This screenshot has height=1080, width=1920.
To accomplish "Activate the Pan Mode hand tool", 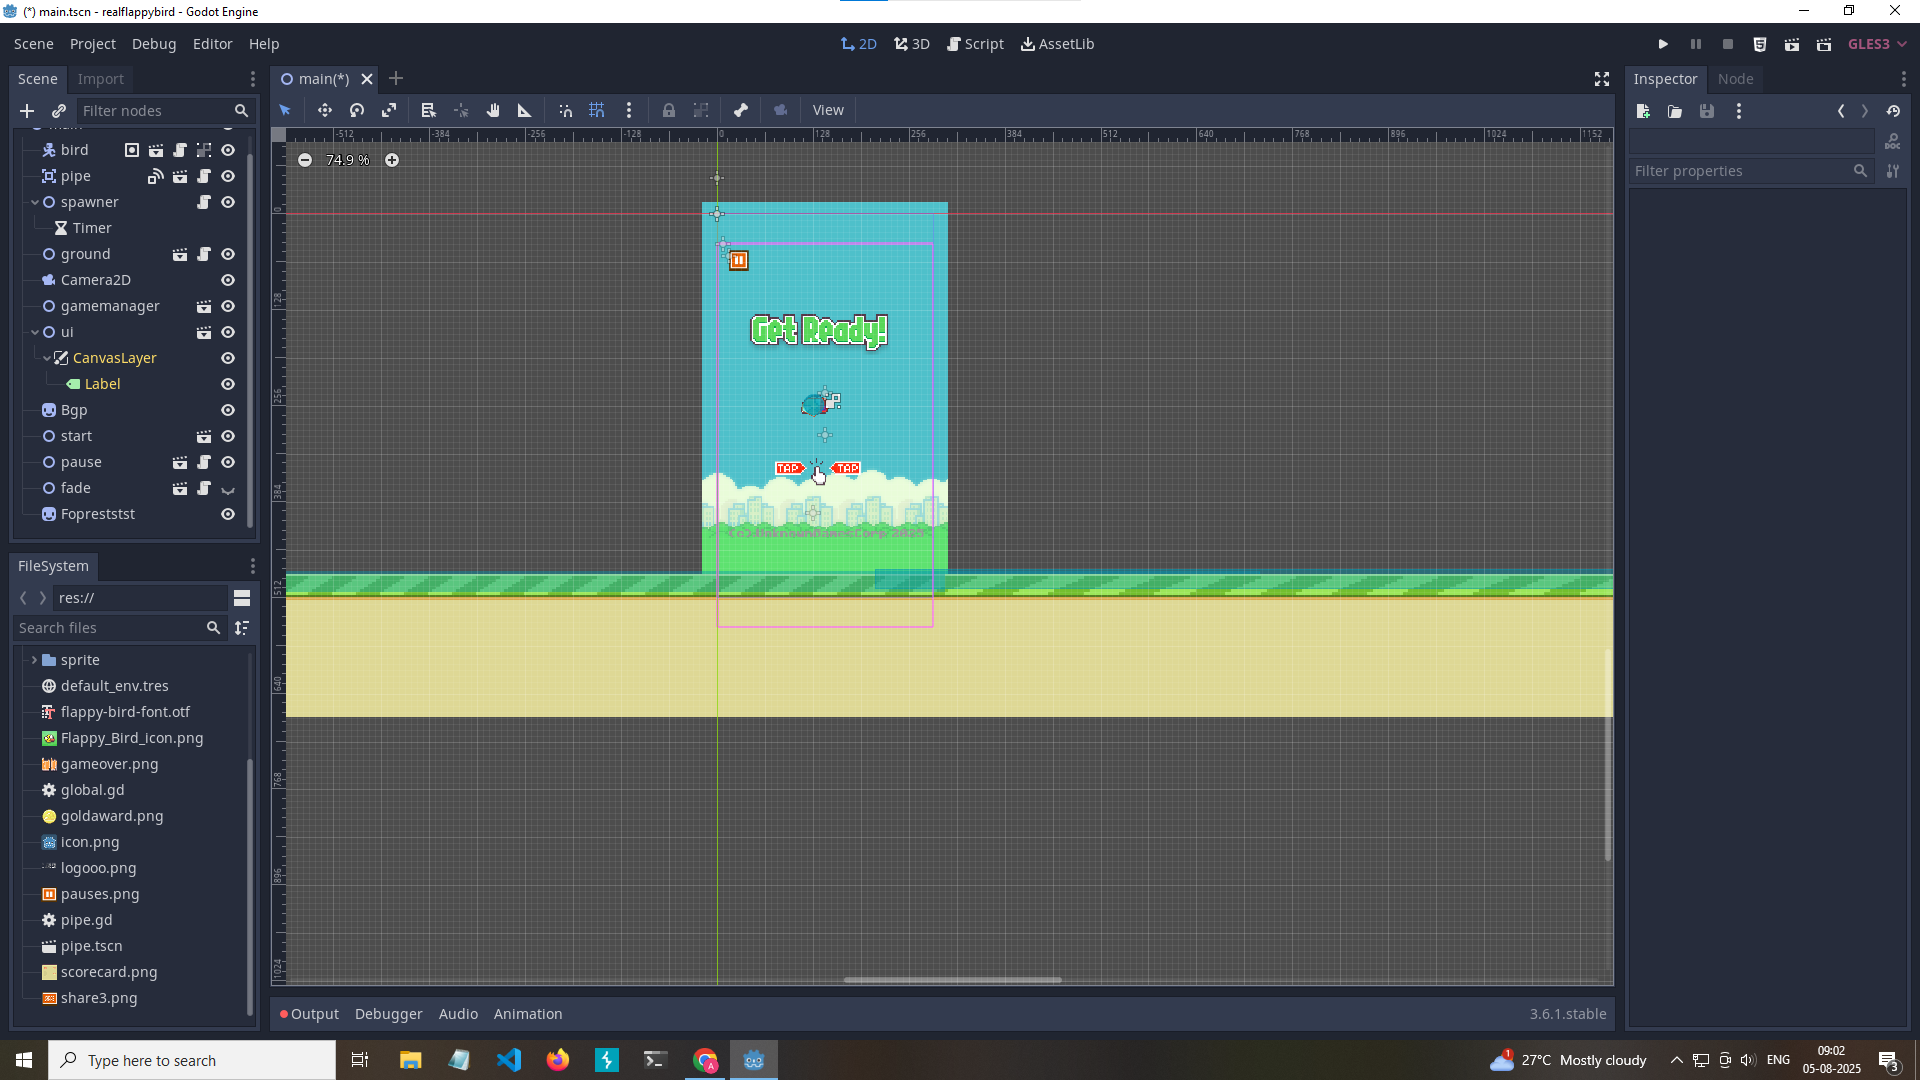I will pos(493,110).
